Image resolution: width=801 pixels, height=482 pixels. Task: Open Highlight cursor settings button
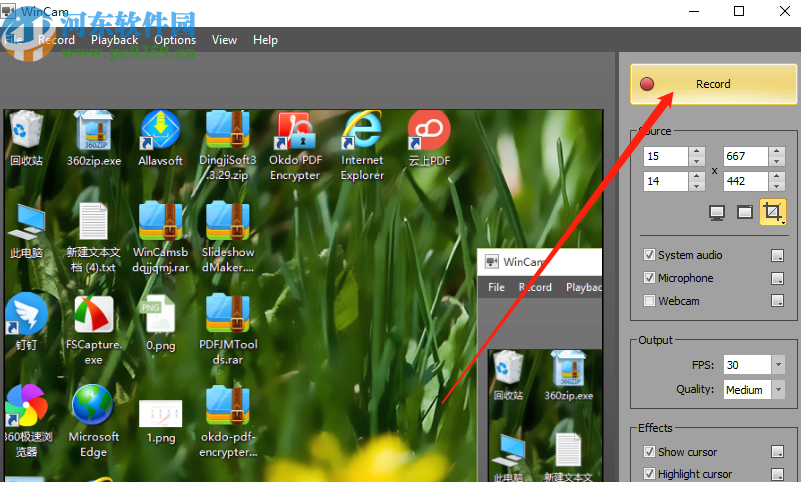tap(778, 474)
